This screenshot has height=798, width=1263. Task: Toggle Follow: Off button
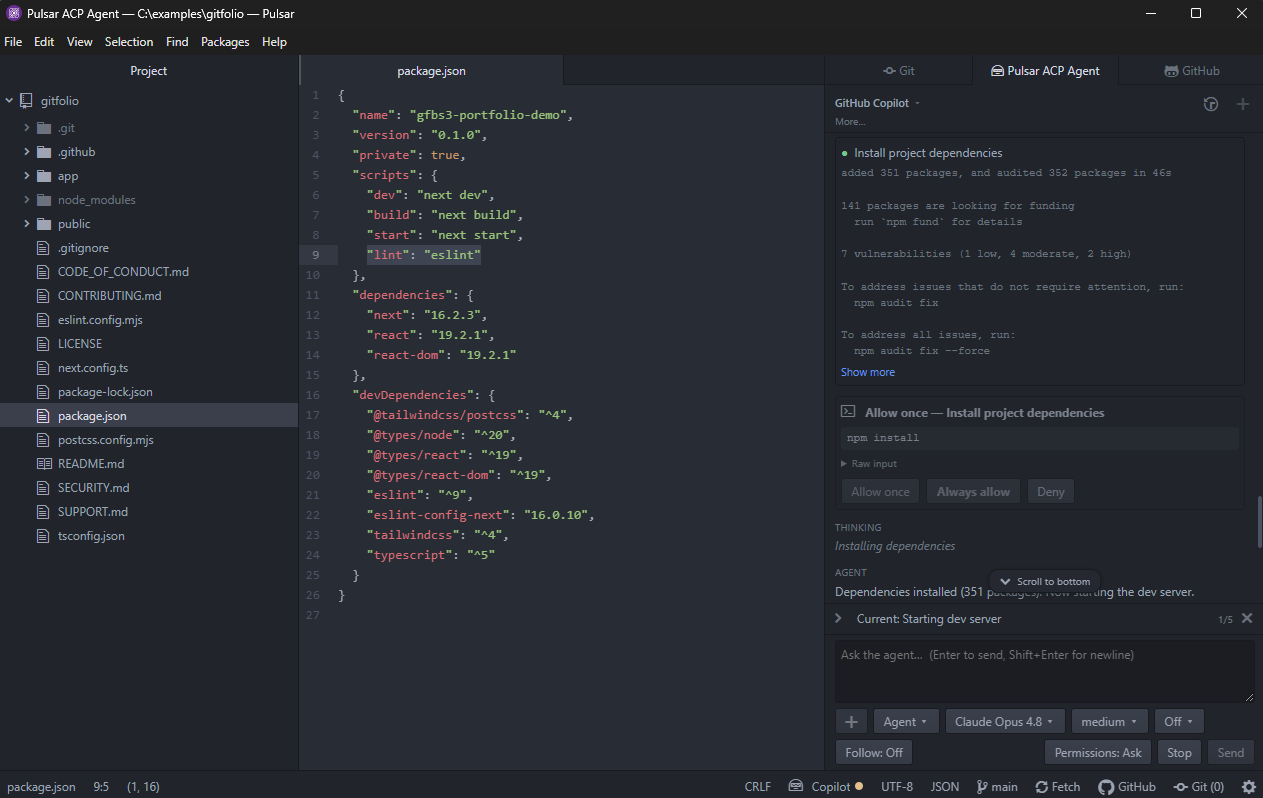(874, 753)
